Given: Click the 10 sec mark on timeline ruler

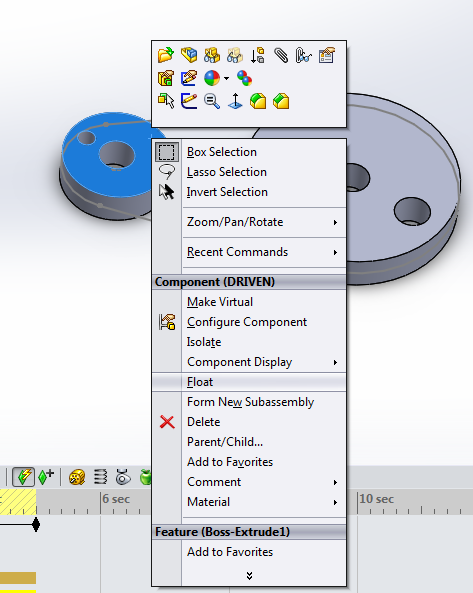Looking at the screenshot, I should click(377, 499).
